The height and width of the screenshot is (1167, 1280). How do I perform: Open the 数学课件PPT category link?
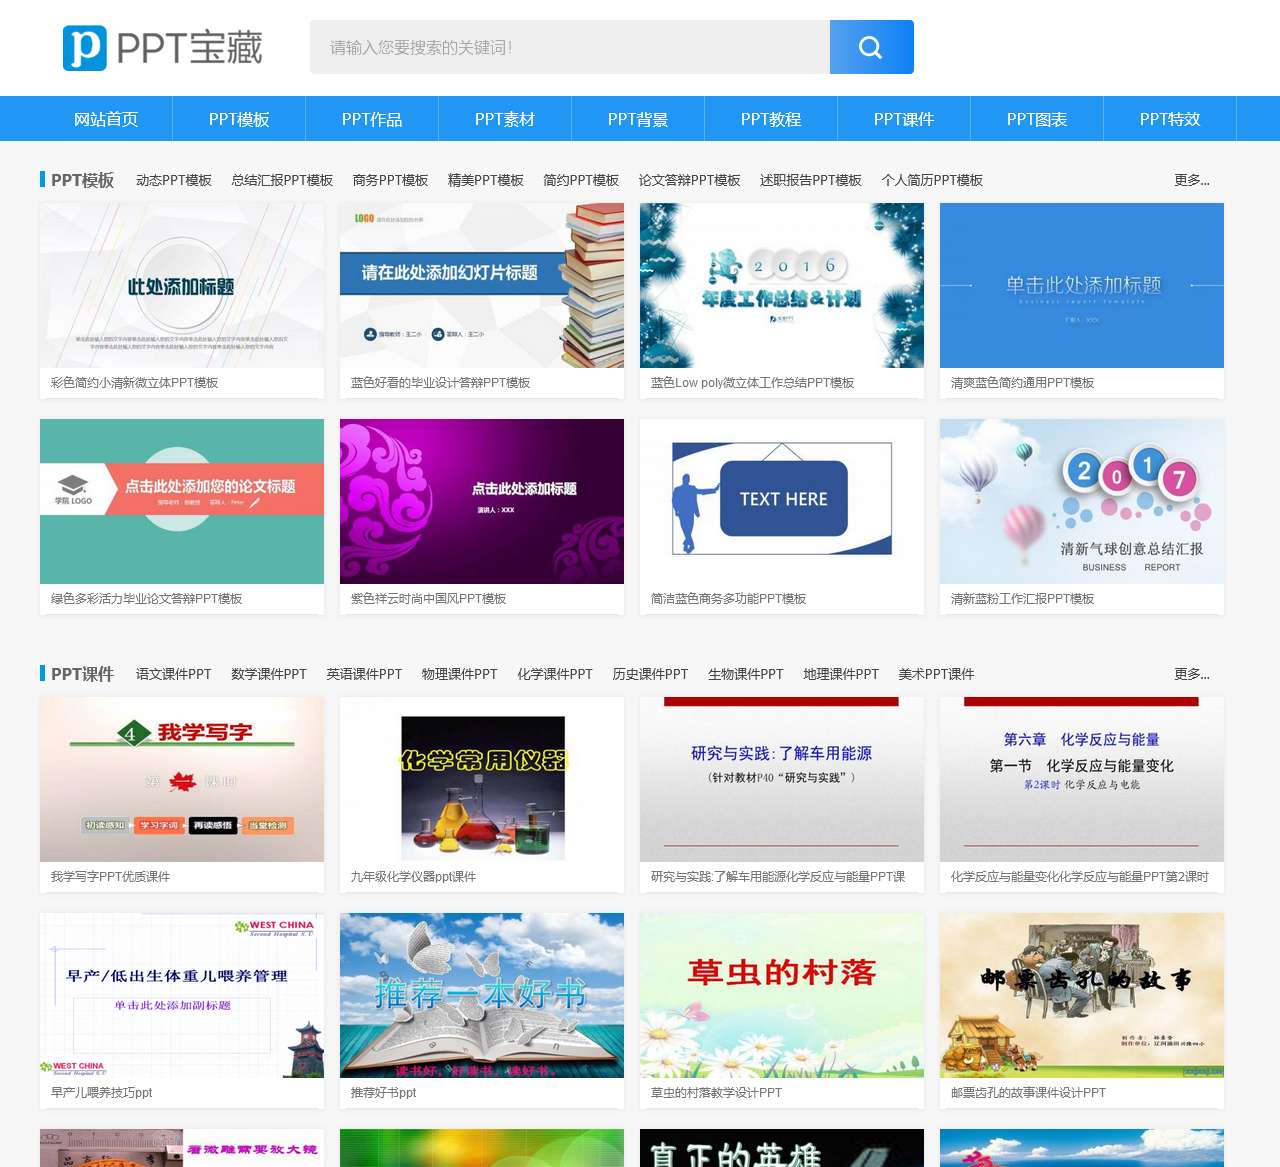point(269,674)
